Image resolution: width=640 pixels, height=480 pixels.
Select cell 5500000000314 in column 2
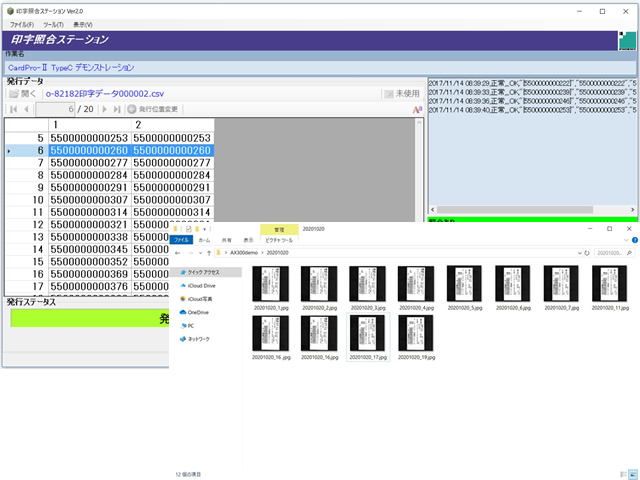[x=172, y=212]
